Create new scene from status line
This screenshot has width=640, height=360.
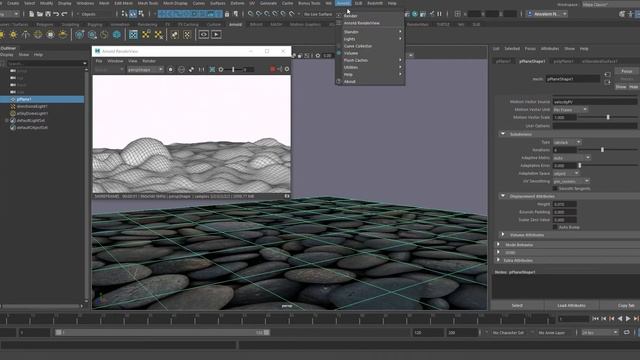(x=31, y=14)
